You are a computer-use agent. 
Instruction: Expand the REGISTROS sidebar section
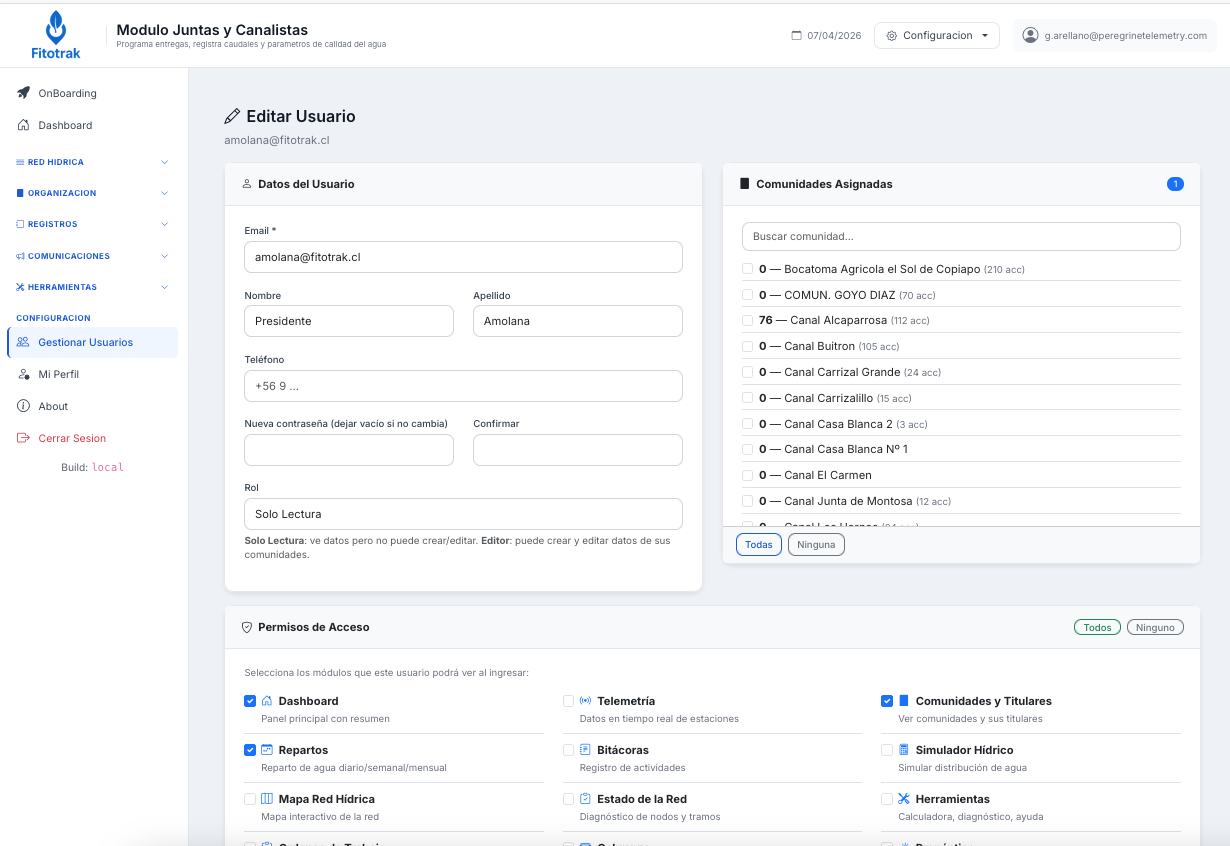pos(93,224)
